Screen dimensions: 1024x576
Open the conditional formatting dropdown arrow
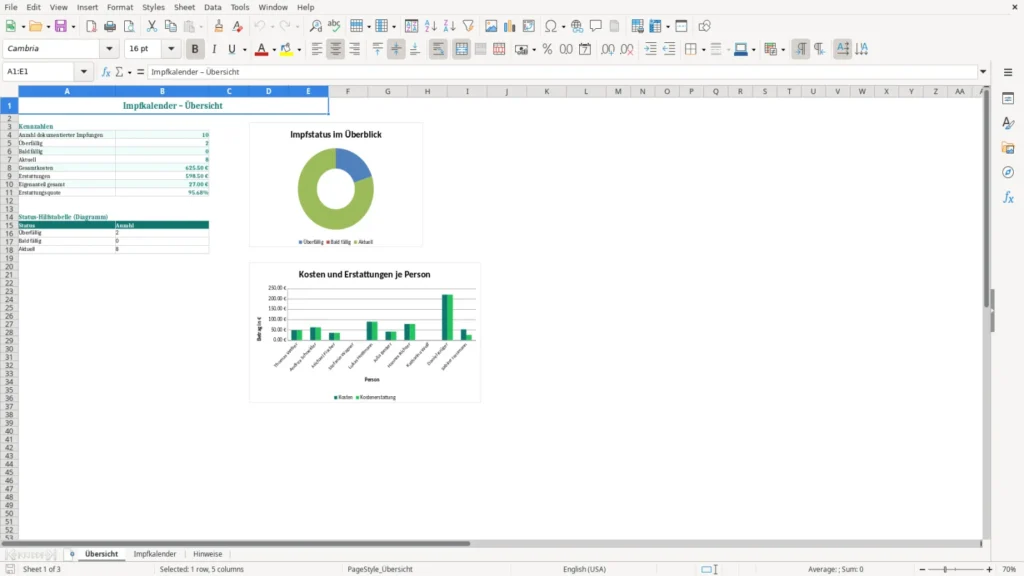click(x=783, y=50)
